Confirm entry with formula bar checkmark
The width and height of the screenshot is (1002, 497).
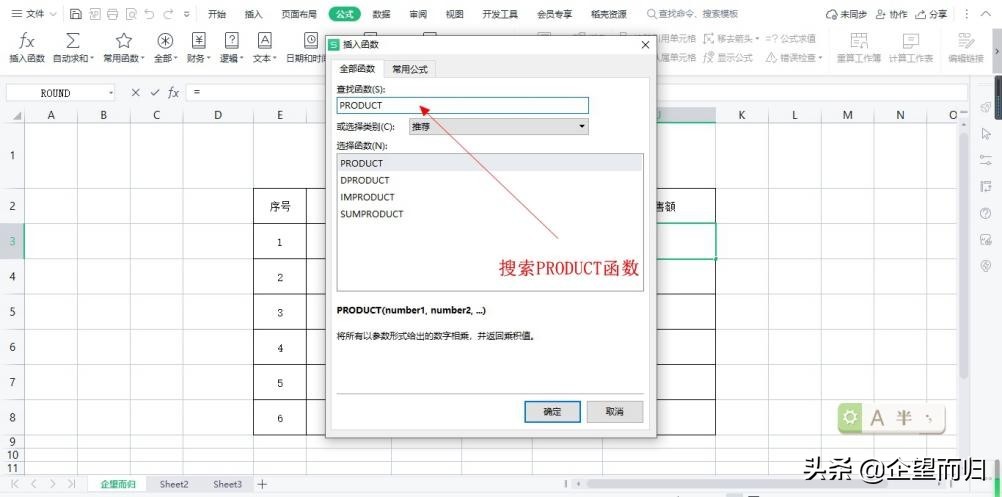click(155, 92)
